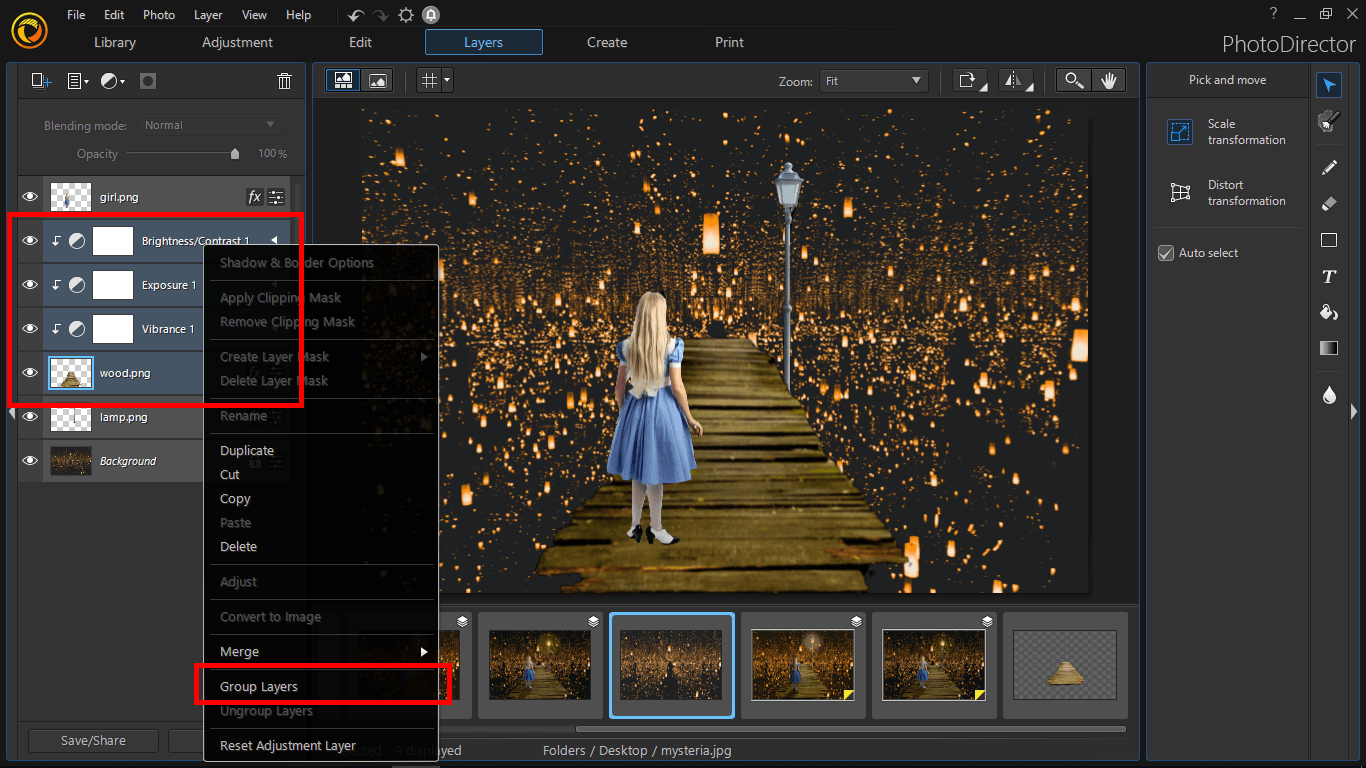1366x768 pixels.
Task: Click the layer mask square icon
Action: pos(148,81)
